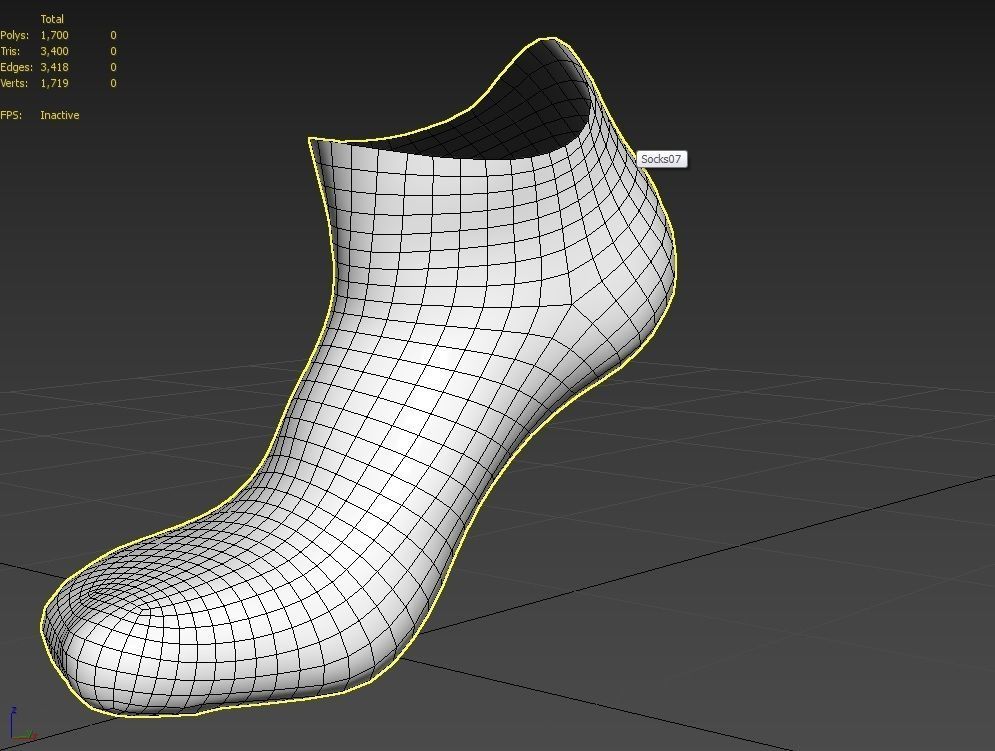Click the Total column header in statistics
The image size is (995, 751).
coord(52,19)
